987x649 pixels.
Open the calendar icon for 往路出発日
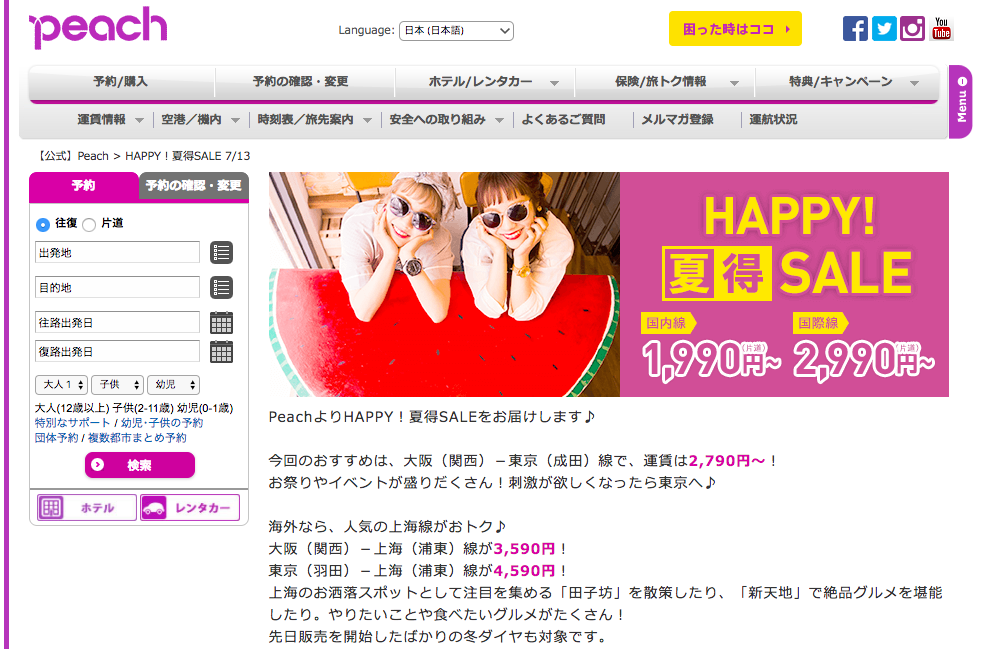221,323
